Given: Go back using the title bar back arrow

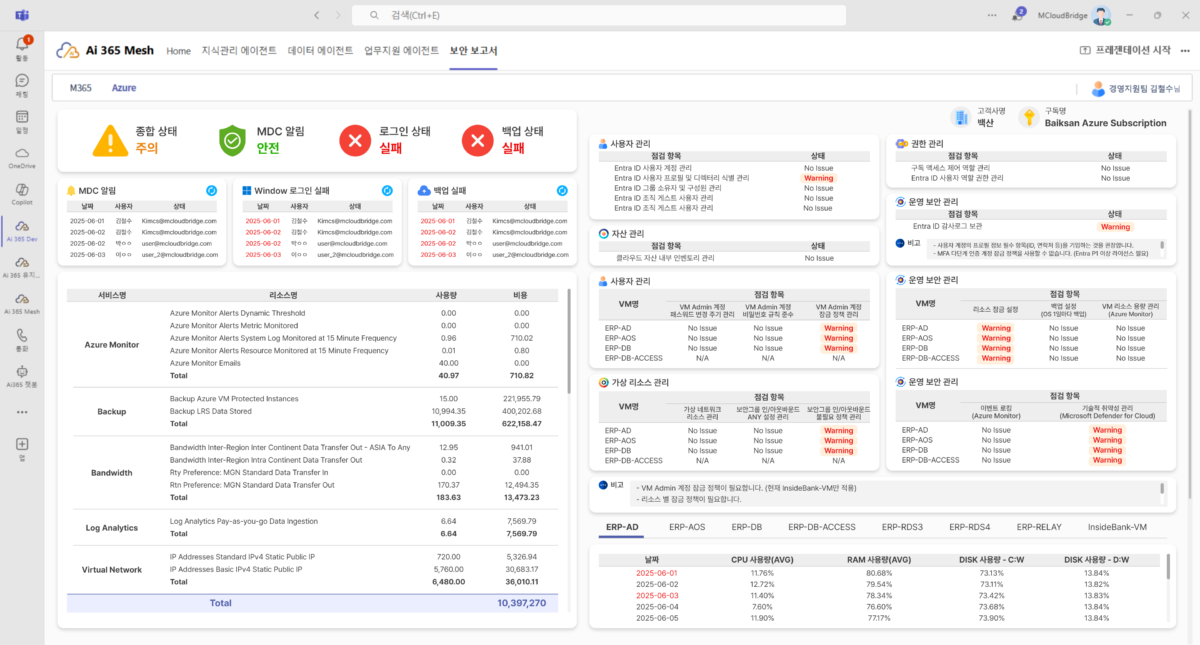Looking at the screenshot, I should tap(317, 15).
